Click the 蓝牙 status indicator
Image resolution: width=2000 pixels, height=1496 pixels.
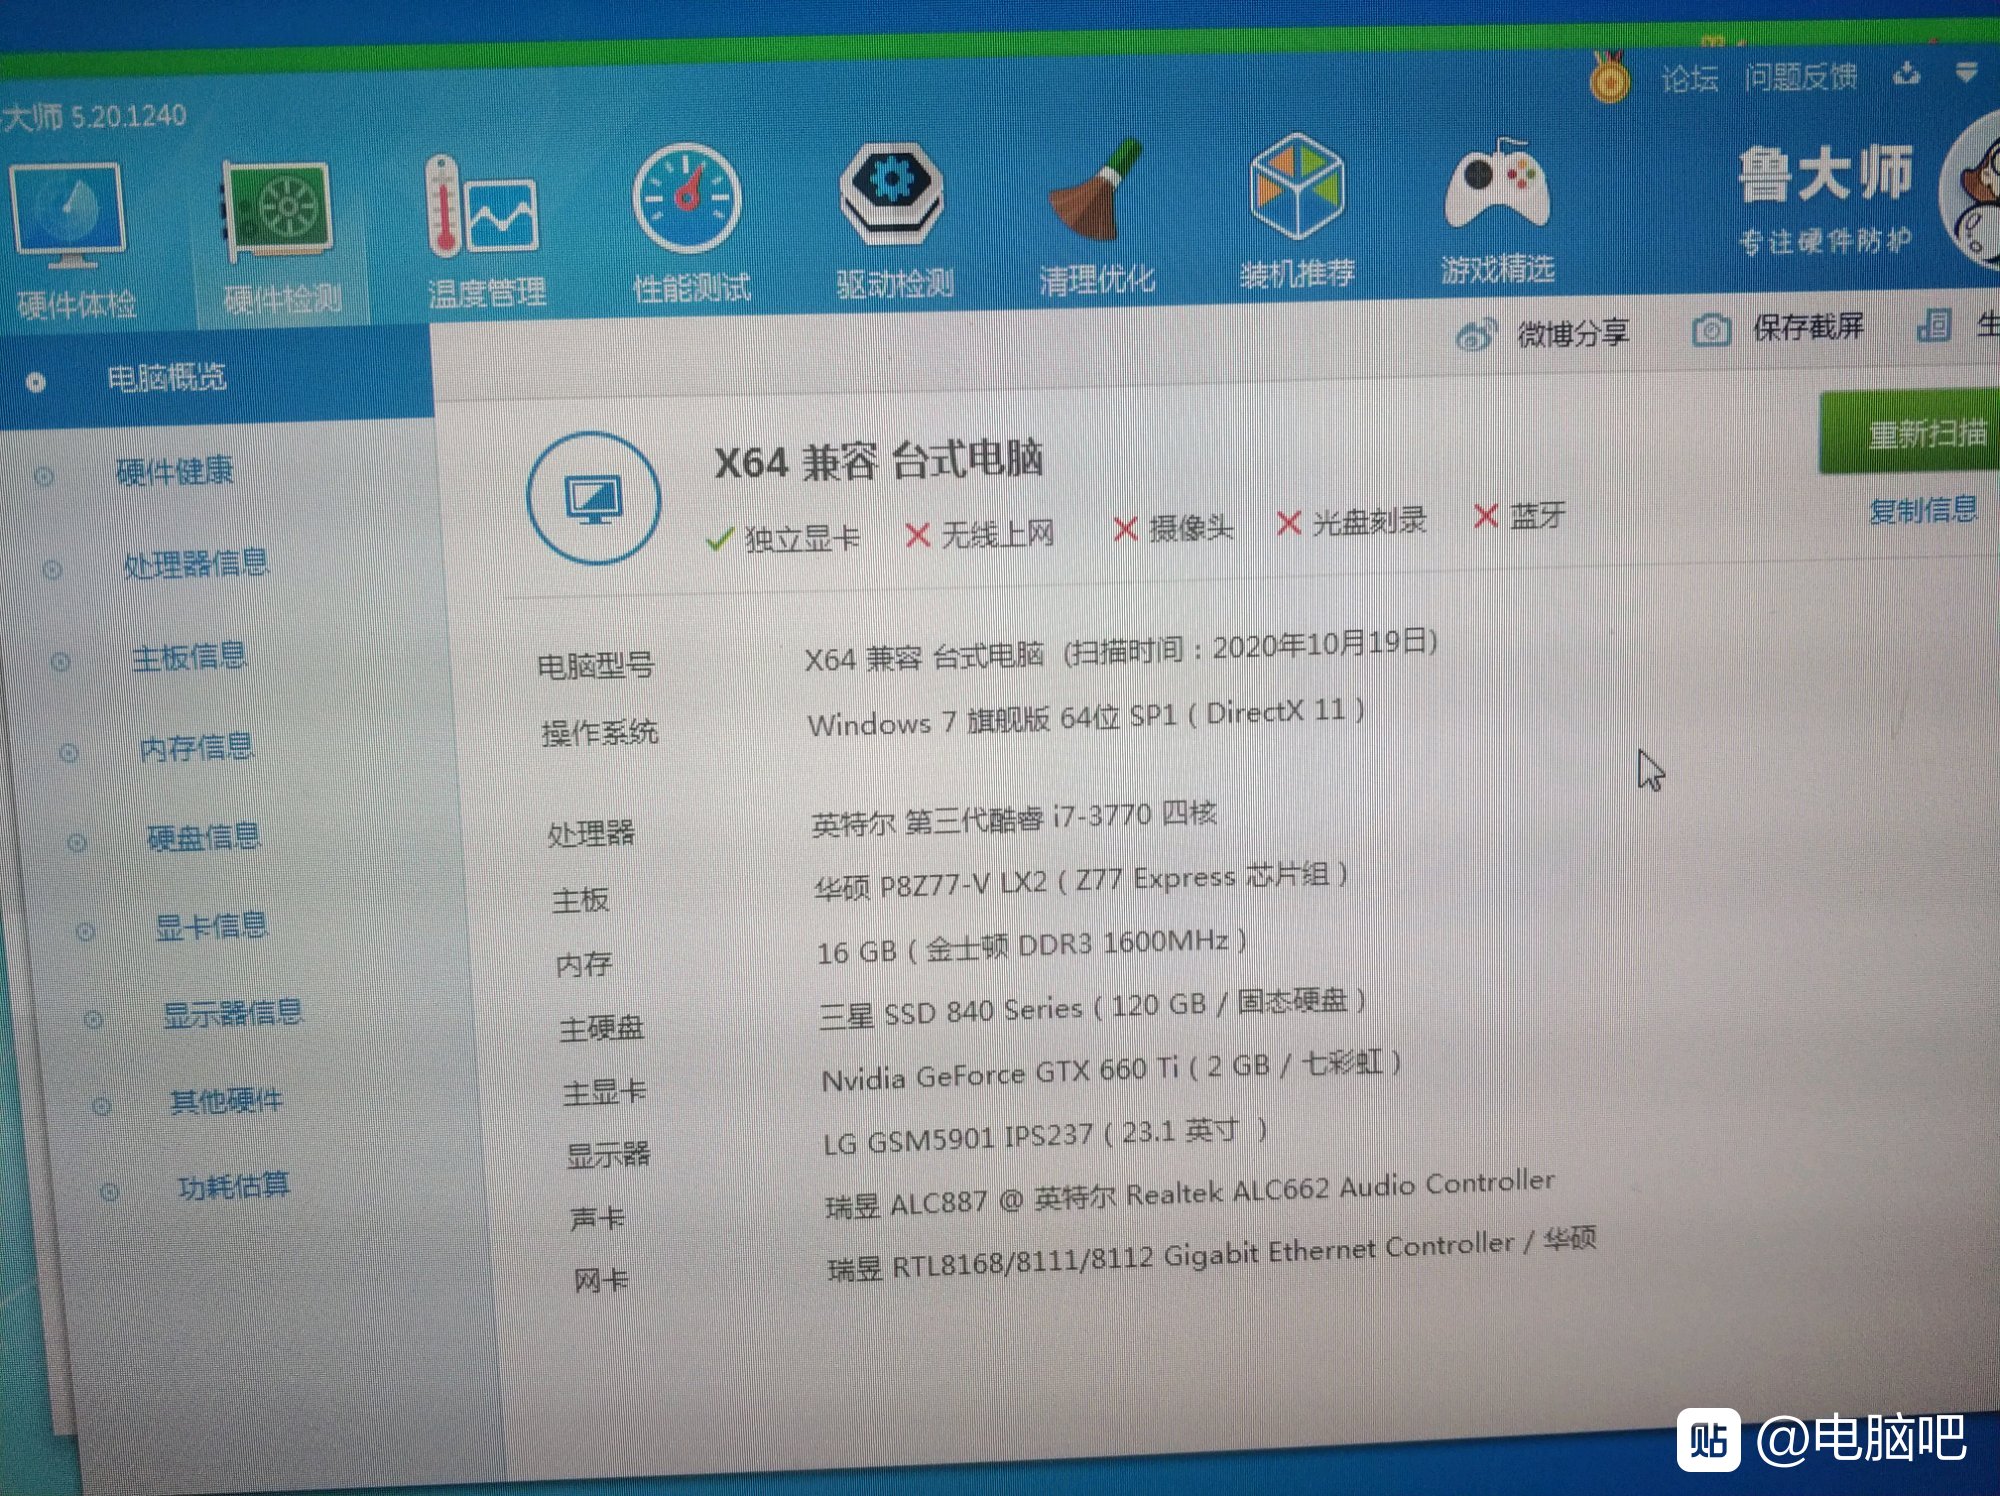(x=1520, y=516)
